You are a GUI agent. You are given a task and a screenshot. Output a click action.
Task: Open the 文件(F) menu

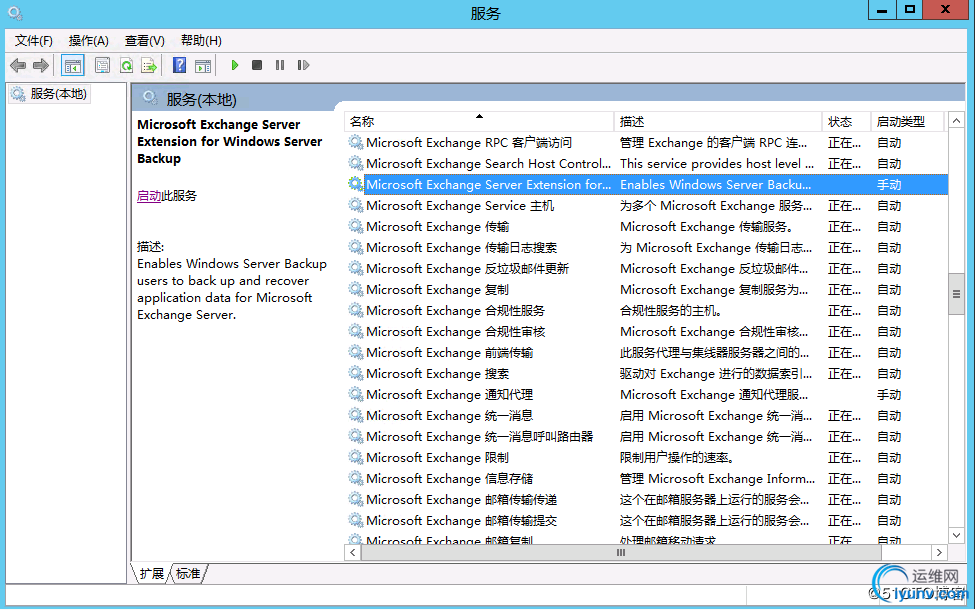pos(34,40)
